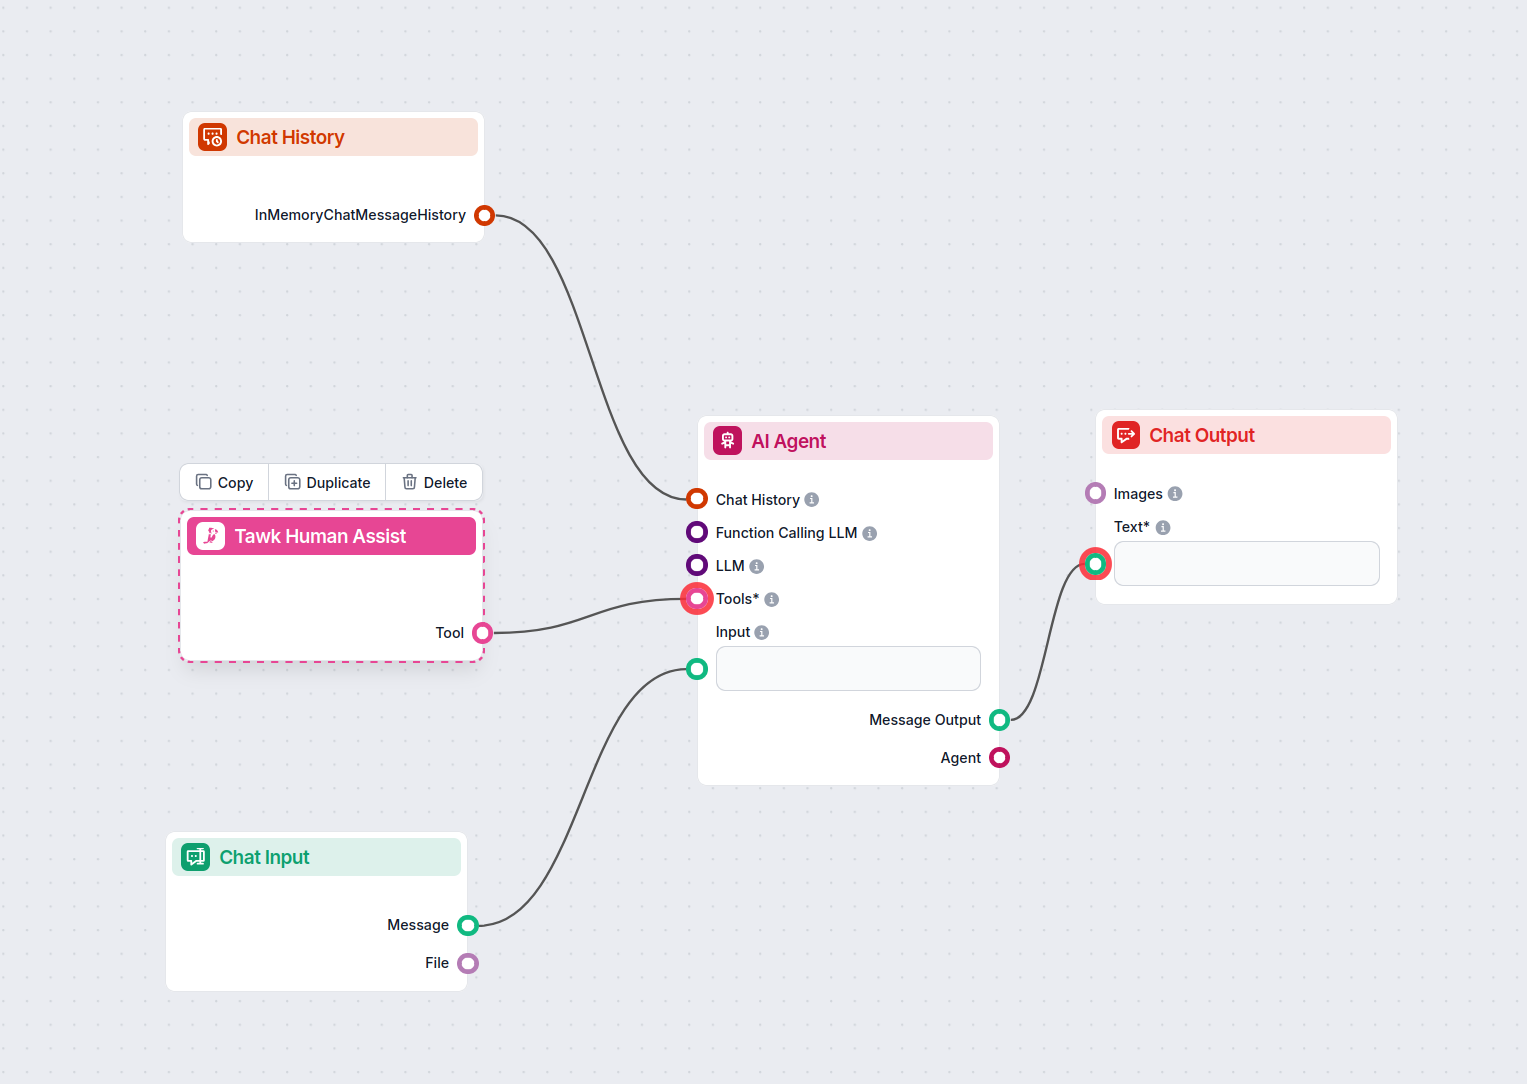Click the Tawk Human Assist node icon
1527x1084 pixels.
[x=210, y=536]
